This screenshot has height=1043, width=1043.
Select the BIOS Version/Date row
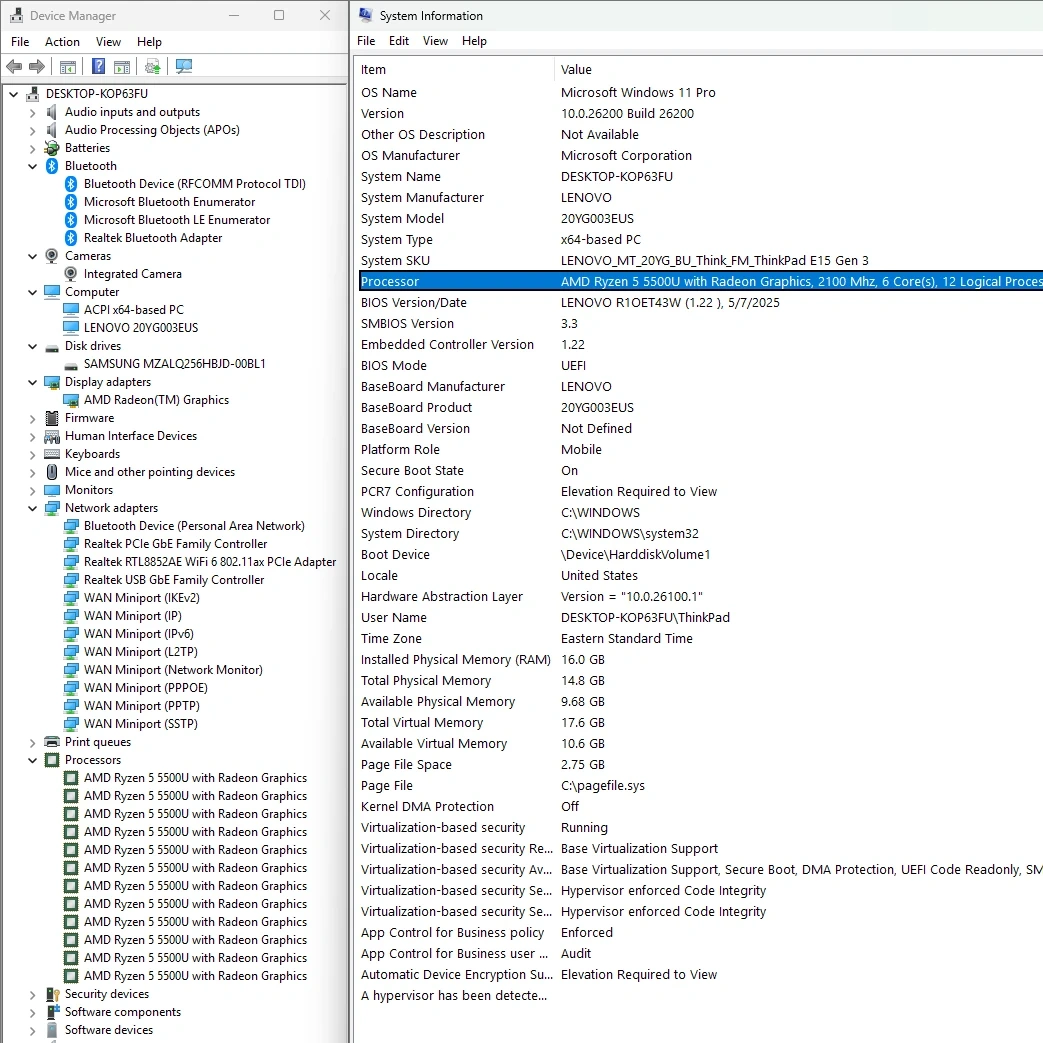click(x=413, y=303)
